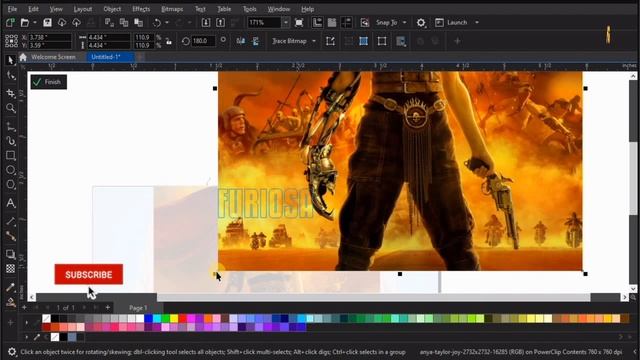Click the Export icon
This screenshot has width=640, height=360.
point(220,22)
